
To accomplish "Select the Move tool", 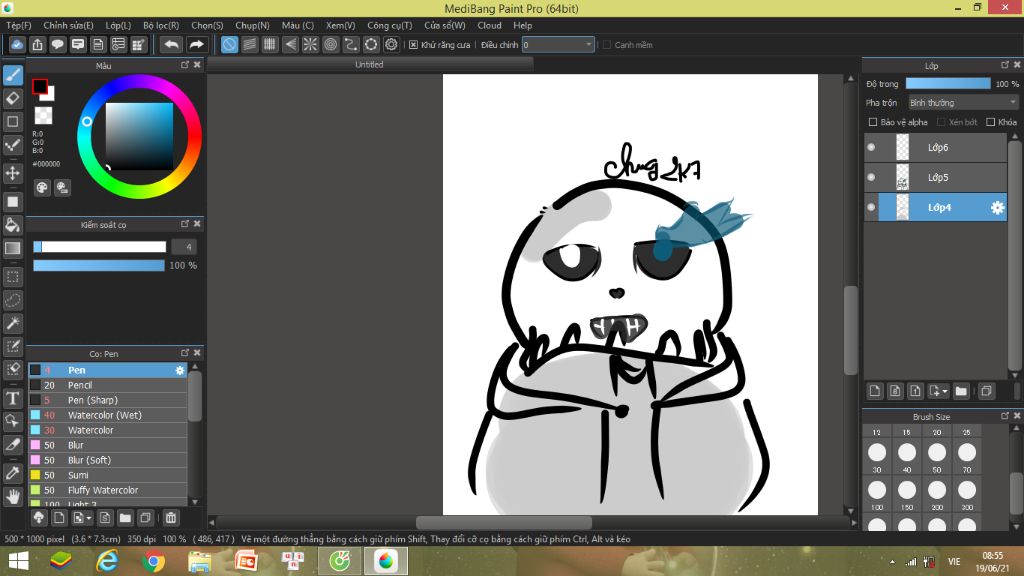I will pos(12,173).
